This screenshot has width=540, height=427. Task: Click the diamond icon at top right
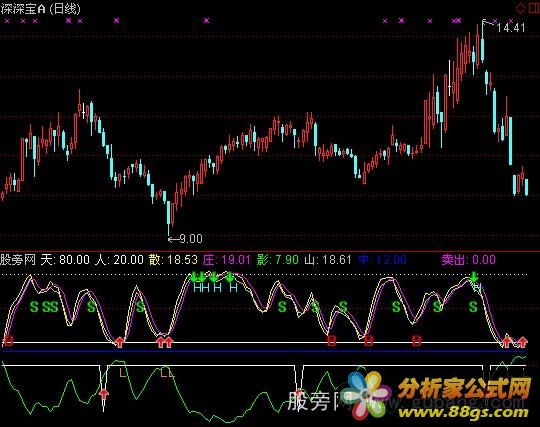tap(520, 8)
